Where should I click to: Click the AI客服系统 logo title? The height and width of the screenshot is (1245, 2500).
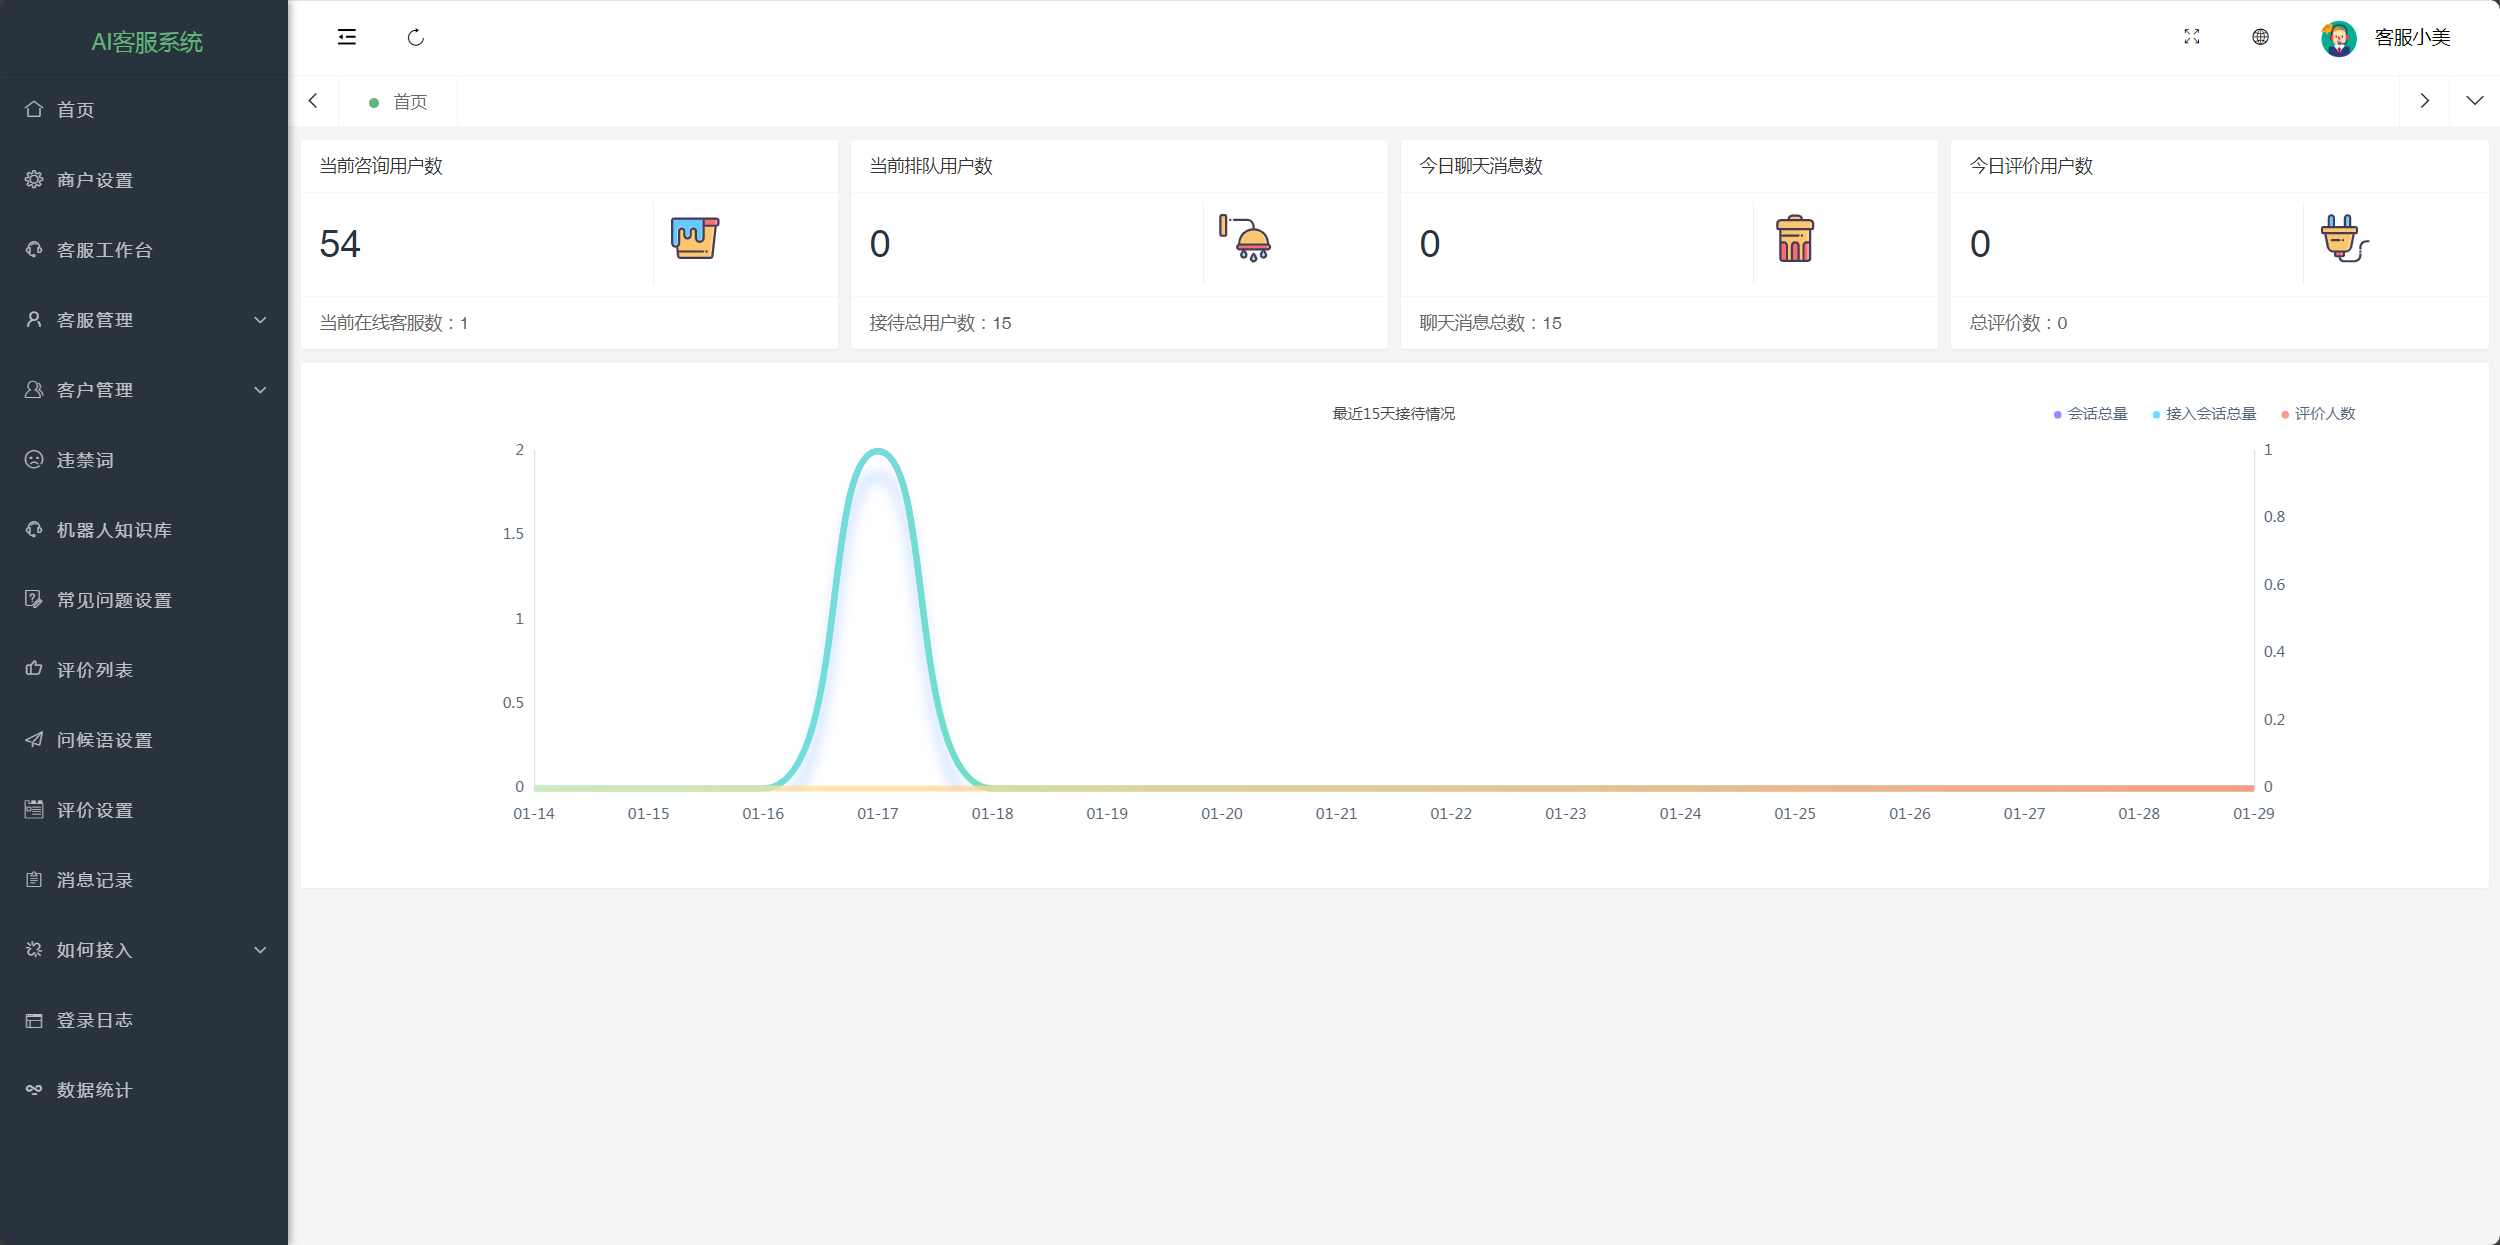click(147, 42)
